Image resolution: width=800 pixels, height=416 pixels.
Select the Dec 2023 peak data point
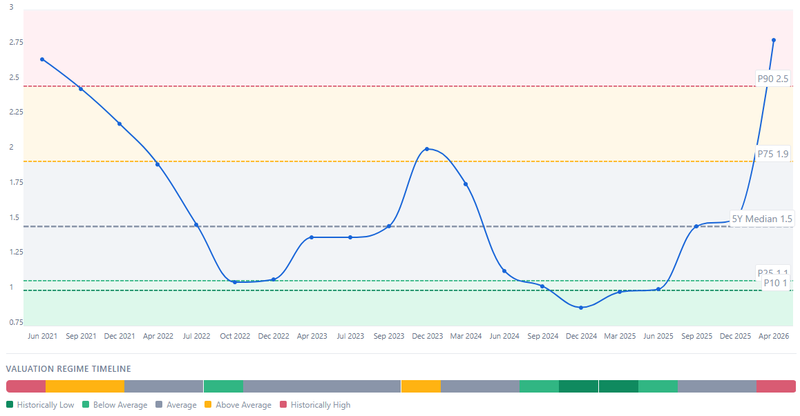point(427,149)
